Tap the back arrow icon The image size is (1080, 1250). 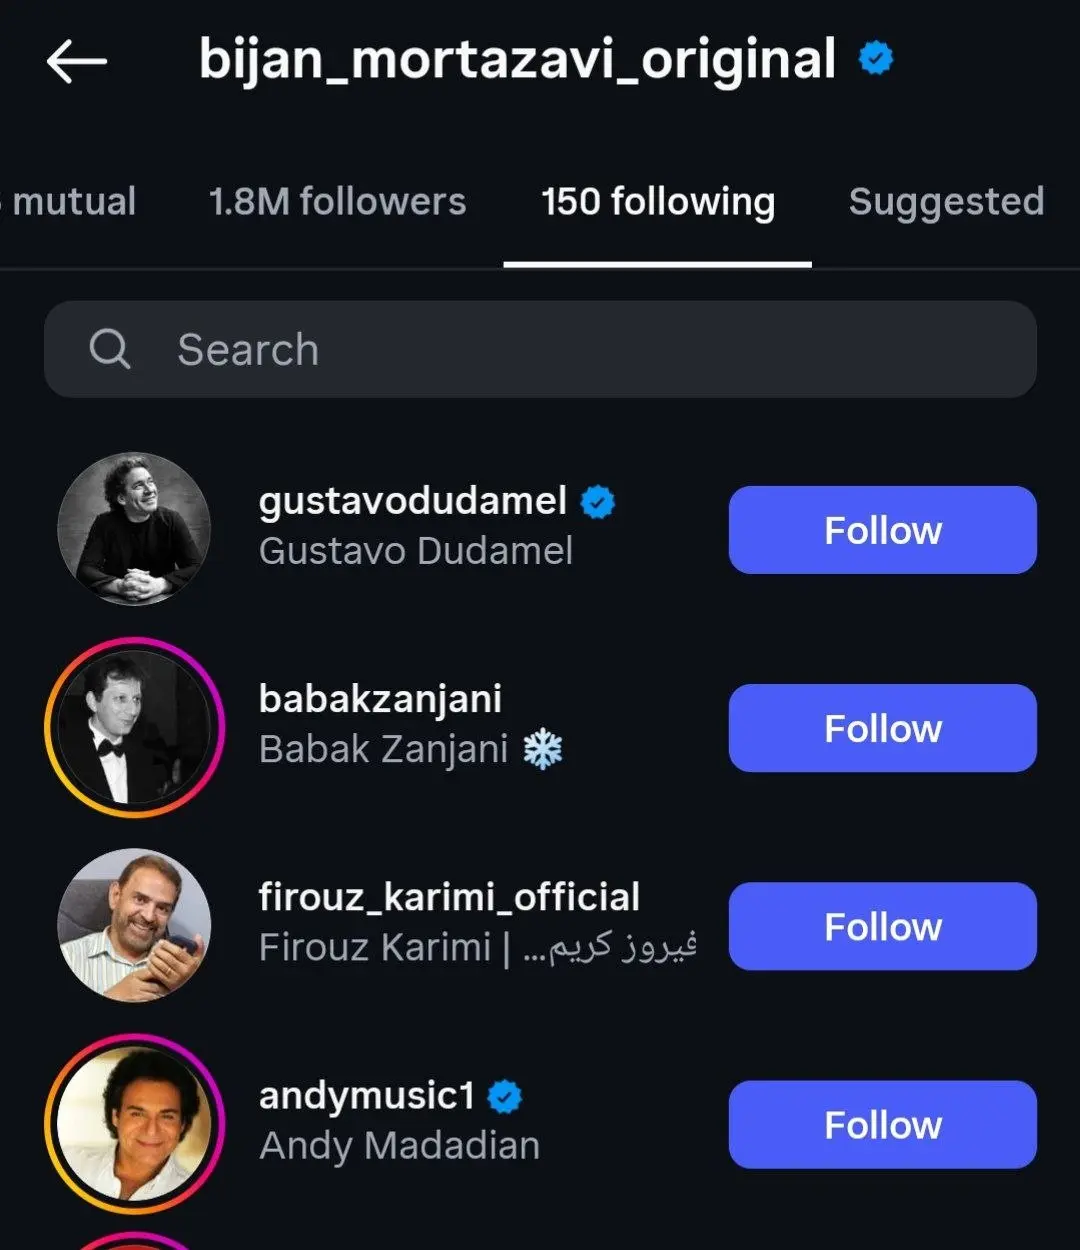click(x=77, y=62)
